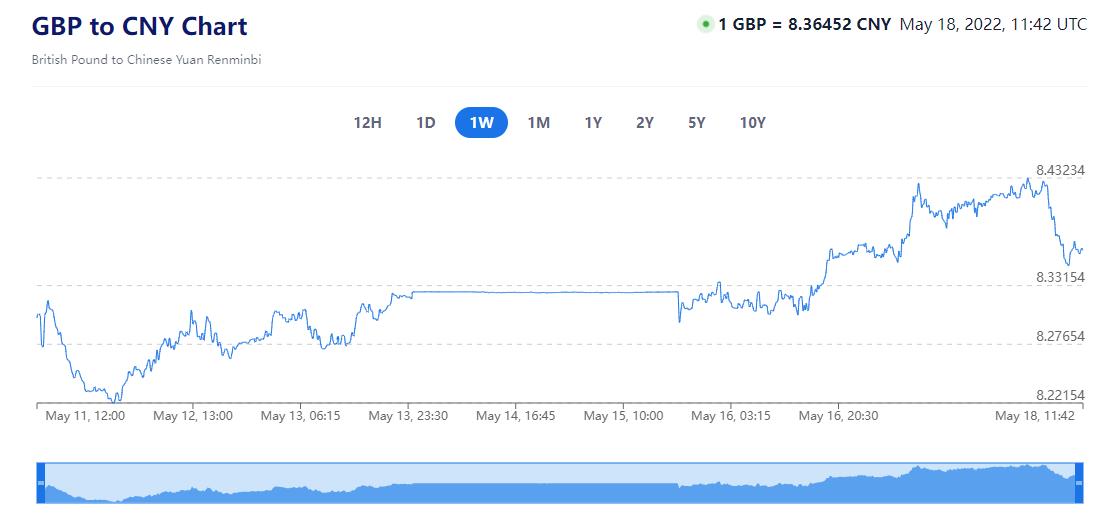Image resolution: width=1108 pixels, height=523 pixels.
Task: Click the British Pound to Chinese Yuan subtitle
Action: click(146, 60)
